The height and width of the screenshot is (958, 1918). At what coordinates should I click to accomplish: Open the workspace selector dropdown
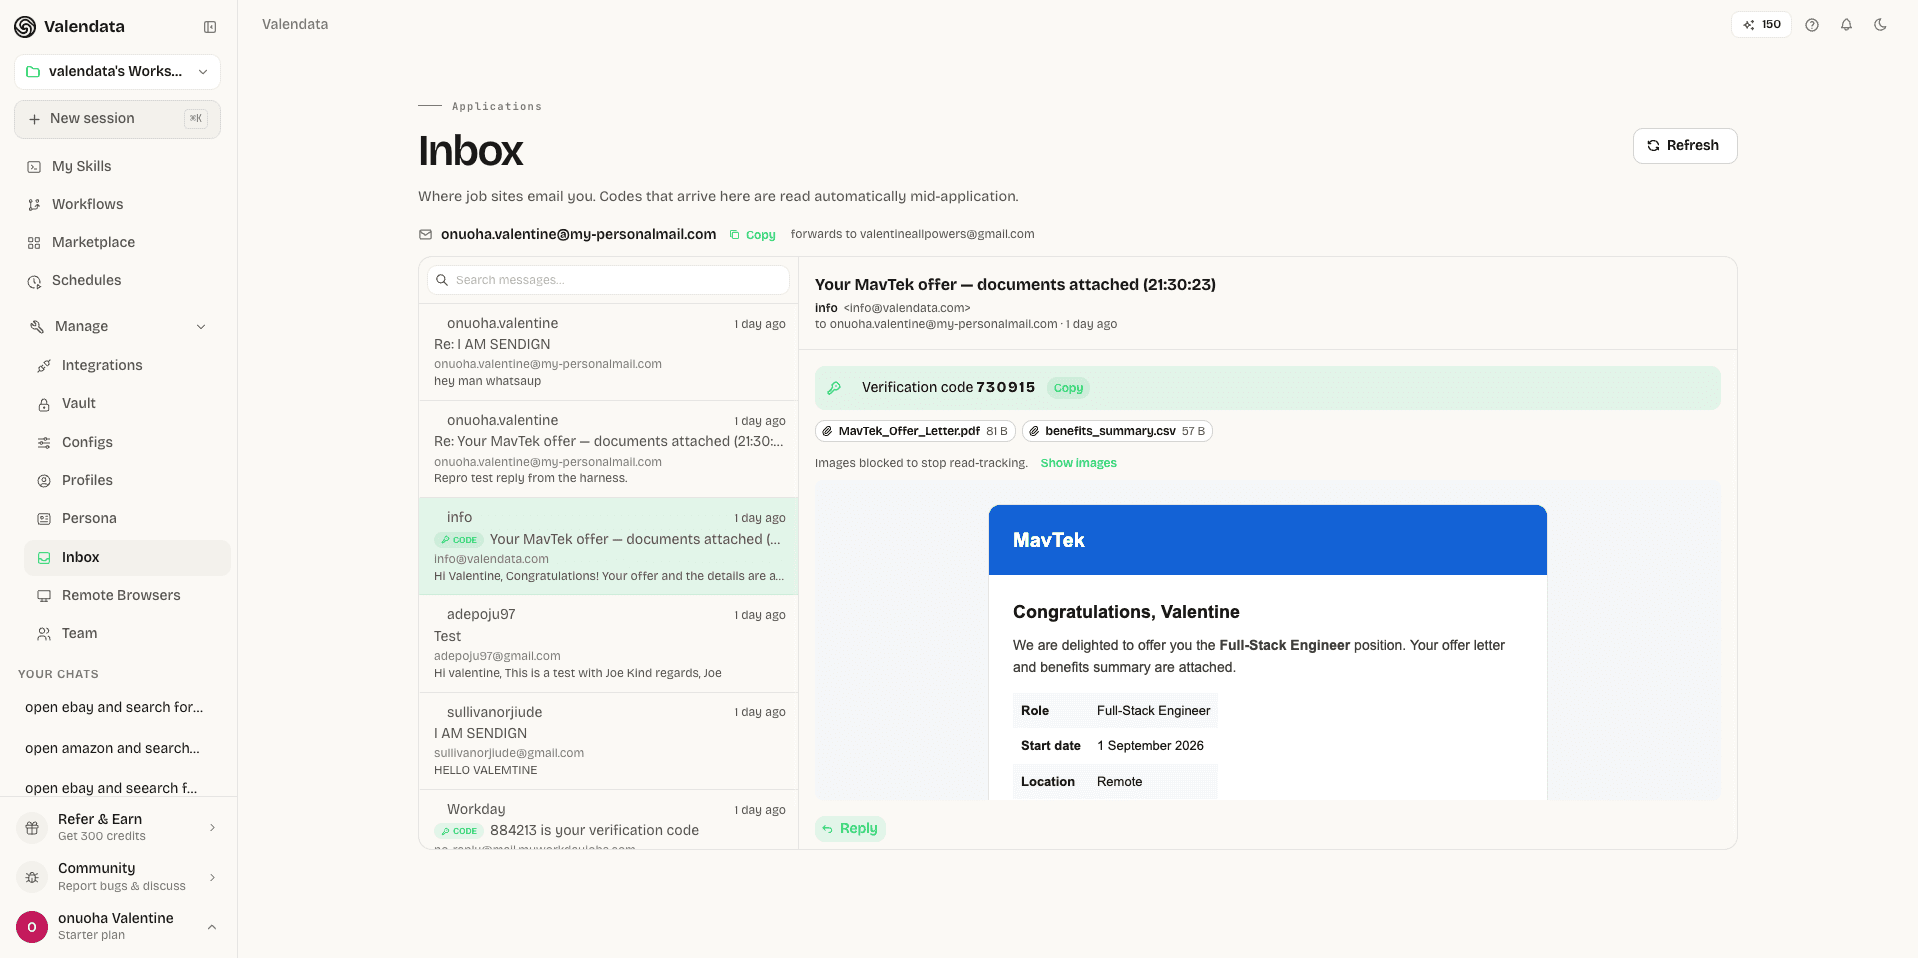click(117, 72)
